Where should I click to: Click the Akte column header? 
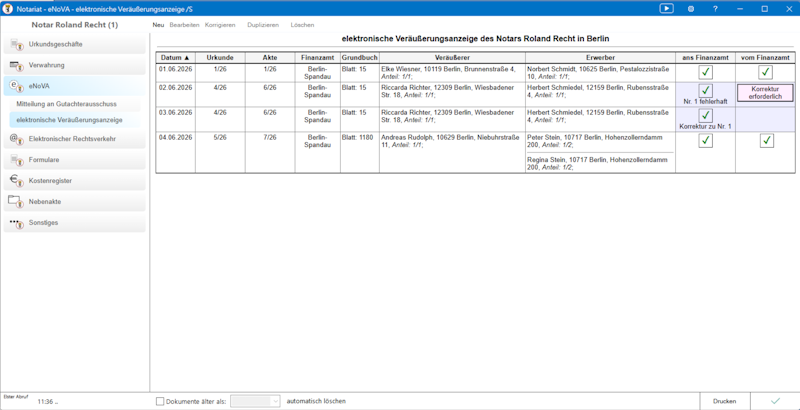coord(270,58)
